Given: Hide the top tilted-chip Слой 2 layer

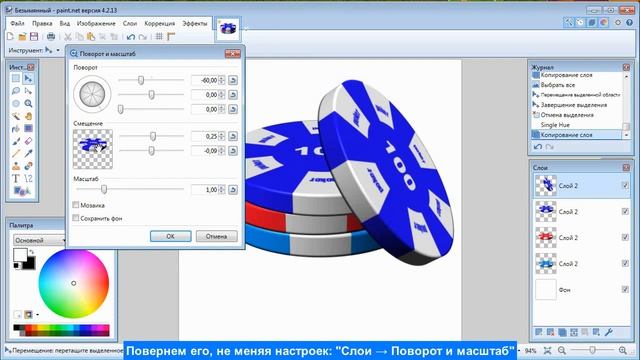Looking at the screenshot, I should pyautogui.click(x=625, y=185).
